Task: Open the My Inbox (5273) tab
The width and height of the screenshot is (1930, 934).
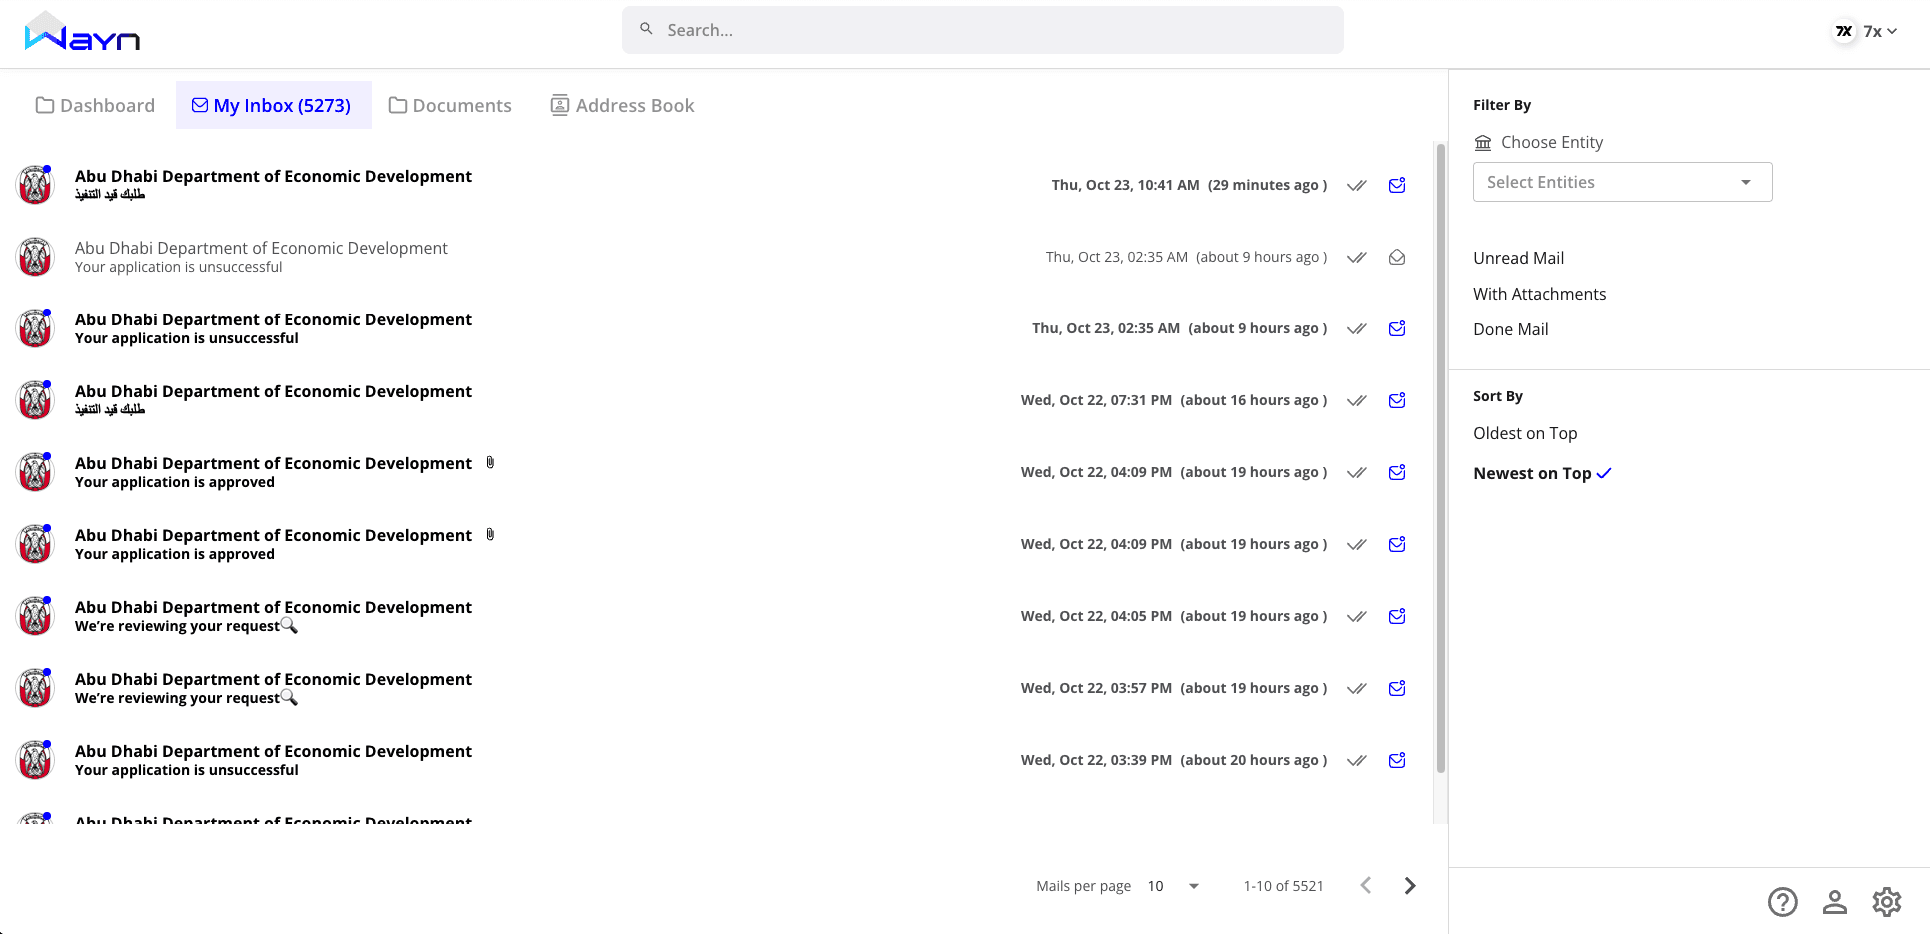Action: [x=272, y=105]
